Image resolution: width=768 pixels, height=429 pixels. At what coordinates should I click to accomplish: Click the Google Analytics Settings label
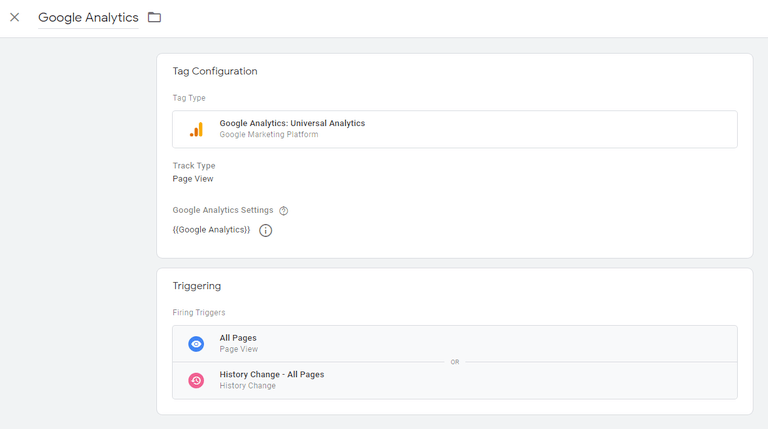[223, 210]
